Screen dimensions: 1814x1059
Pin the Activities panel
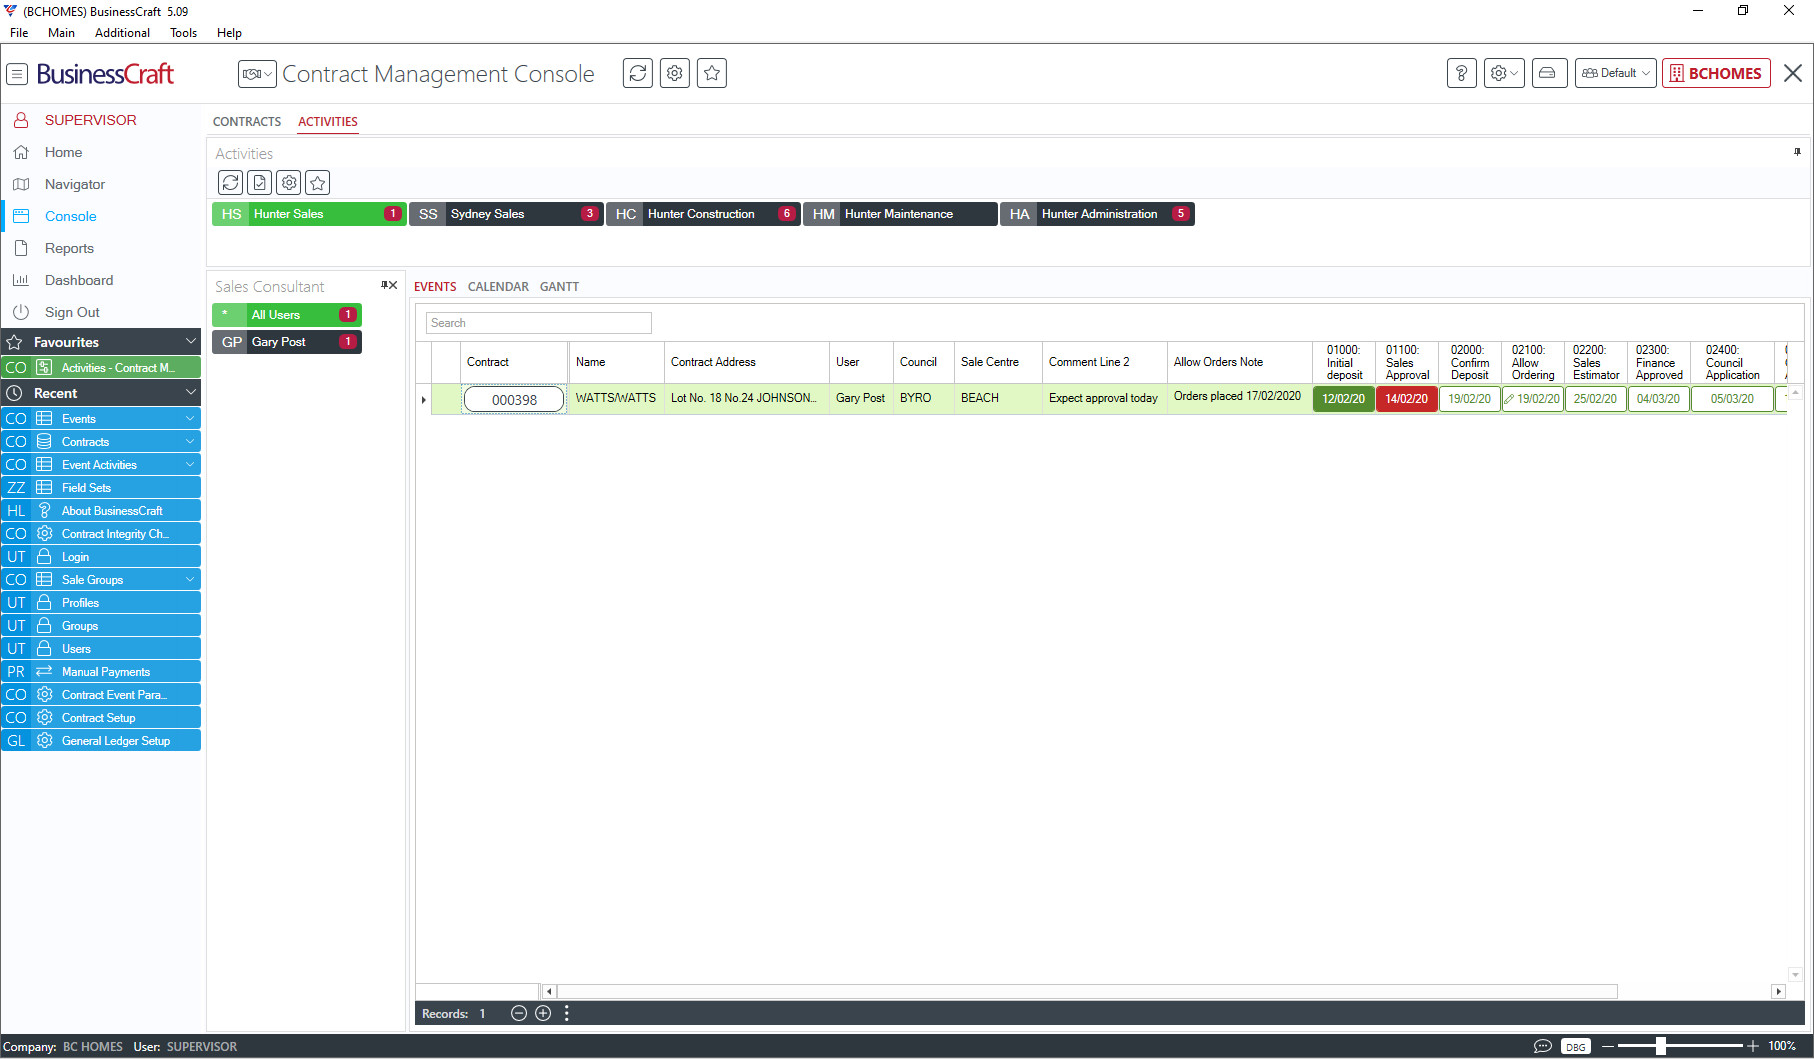click(x=1797, y=152)
